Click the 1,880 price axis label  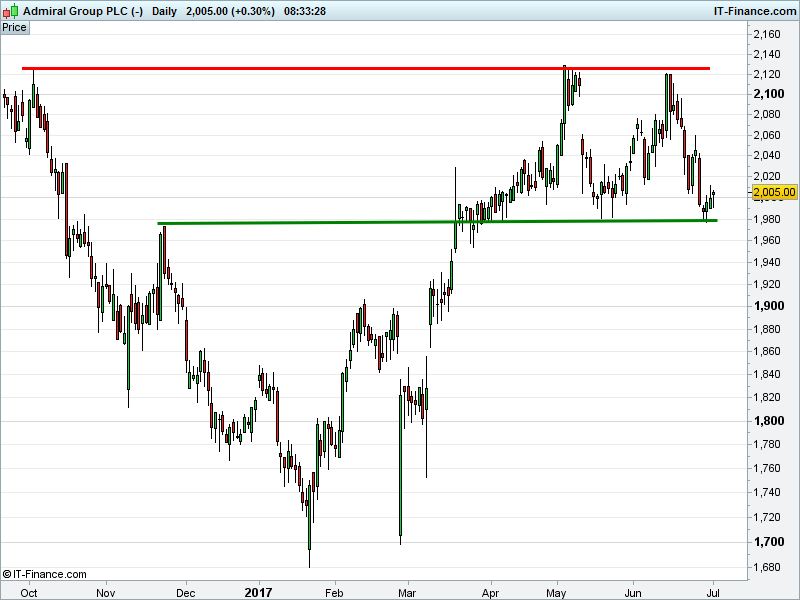[767, 329]
